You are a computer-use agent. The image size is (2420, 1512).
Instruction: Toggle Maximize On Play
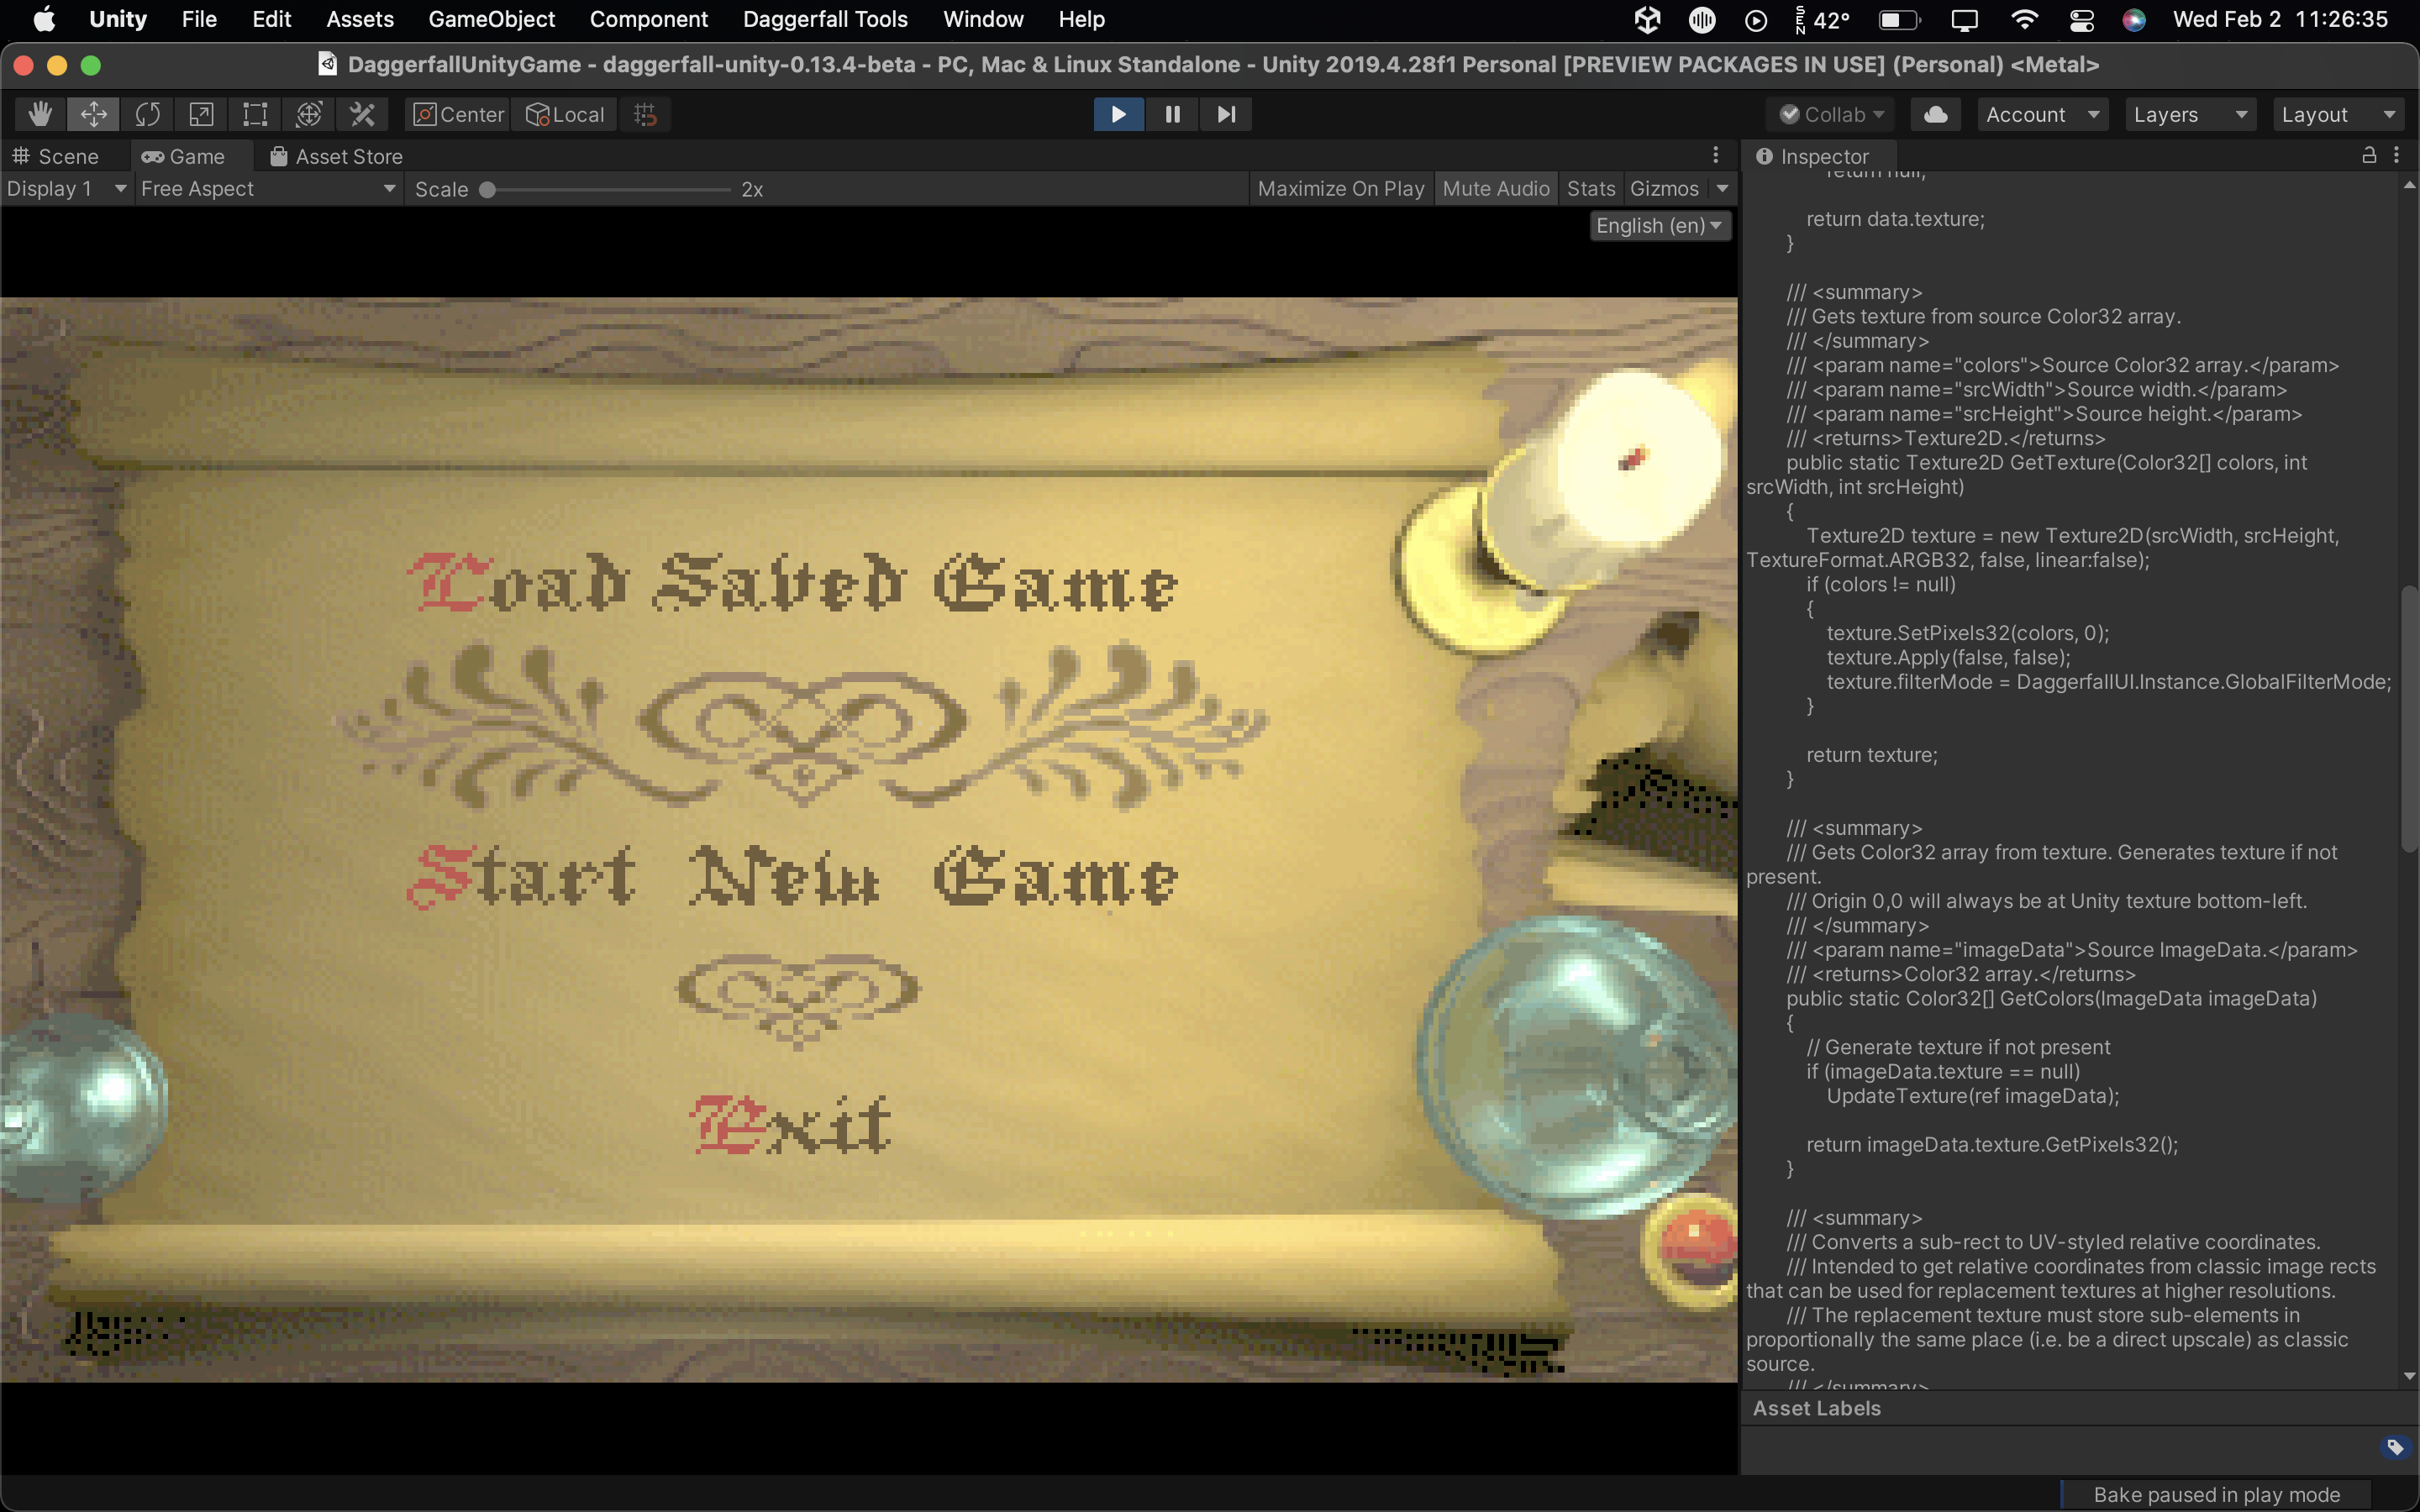click(1341, 188)
